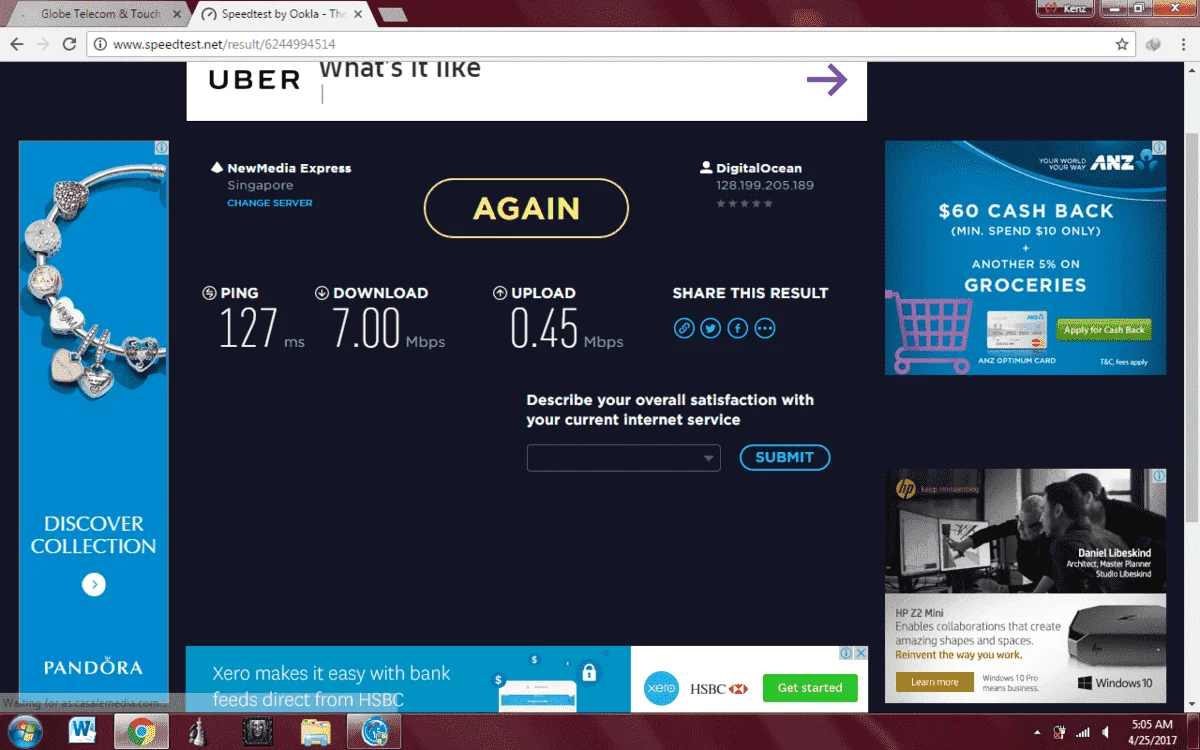View site information icon in address bar
1200x750 pixels.
click(99, 44)
